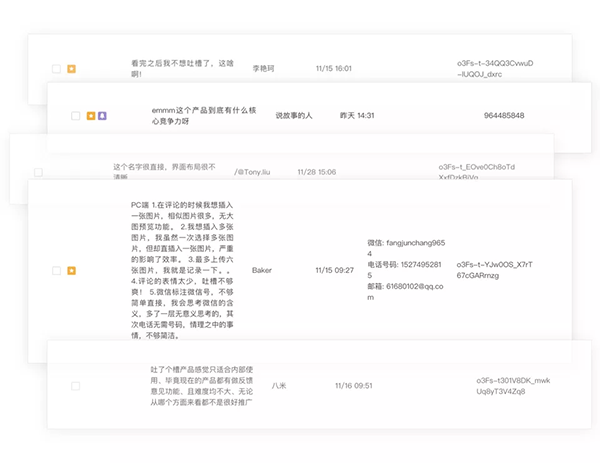Viewport: 600px width, 463px height.
Task: Click the orange star icon in 李艳珂's row
Action: [x=71, y=69]
